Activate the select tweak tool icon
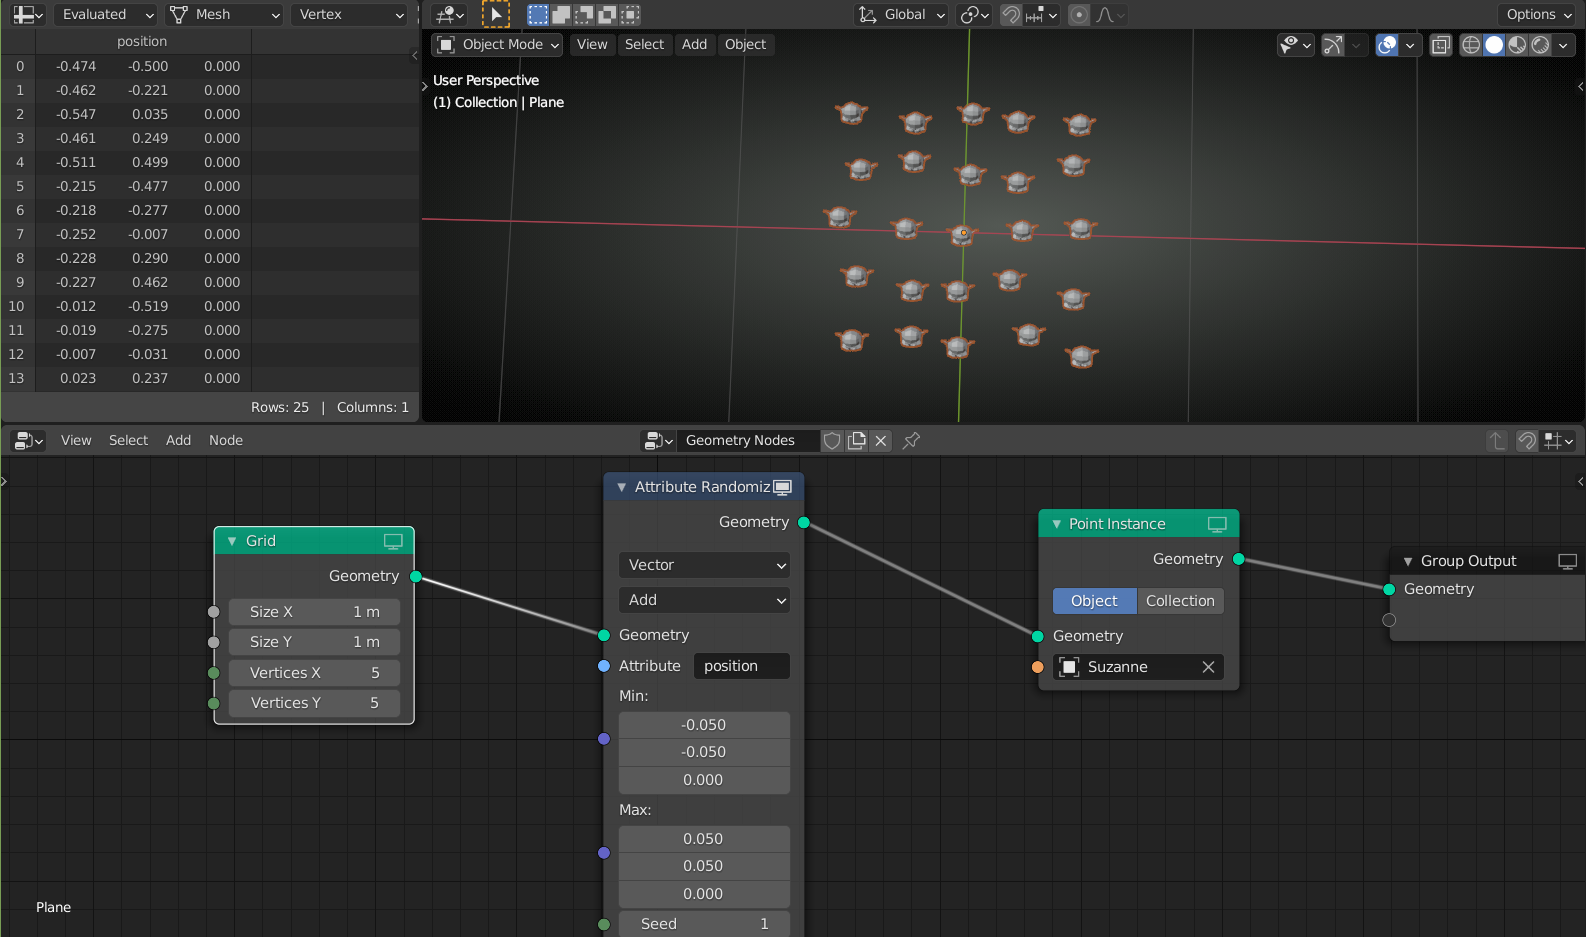This screenshot has width=1586, height=937. 495,15
